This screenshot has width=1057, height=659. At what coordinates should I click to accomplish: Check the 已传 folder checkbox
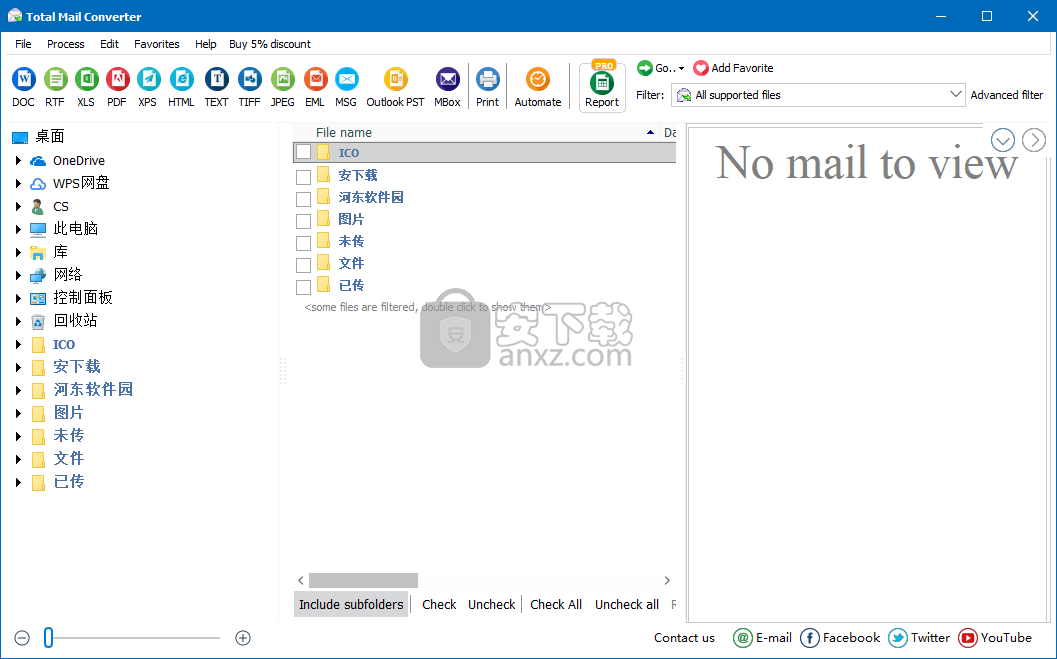(303, 287)
